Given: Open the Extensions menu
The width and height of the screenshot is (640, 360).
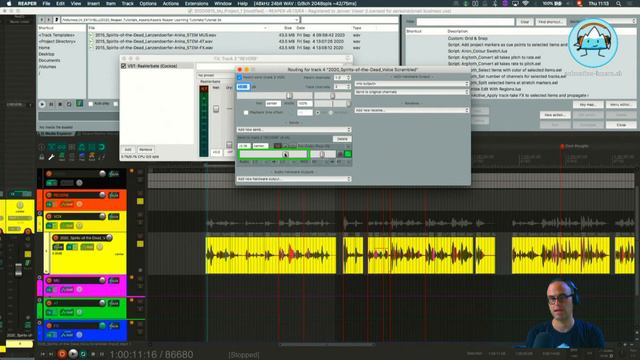Looking at the screenshot, I should [196, 3].
